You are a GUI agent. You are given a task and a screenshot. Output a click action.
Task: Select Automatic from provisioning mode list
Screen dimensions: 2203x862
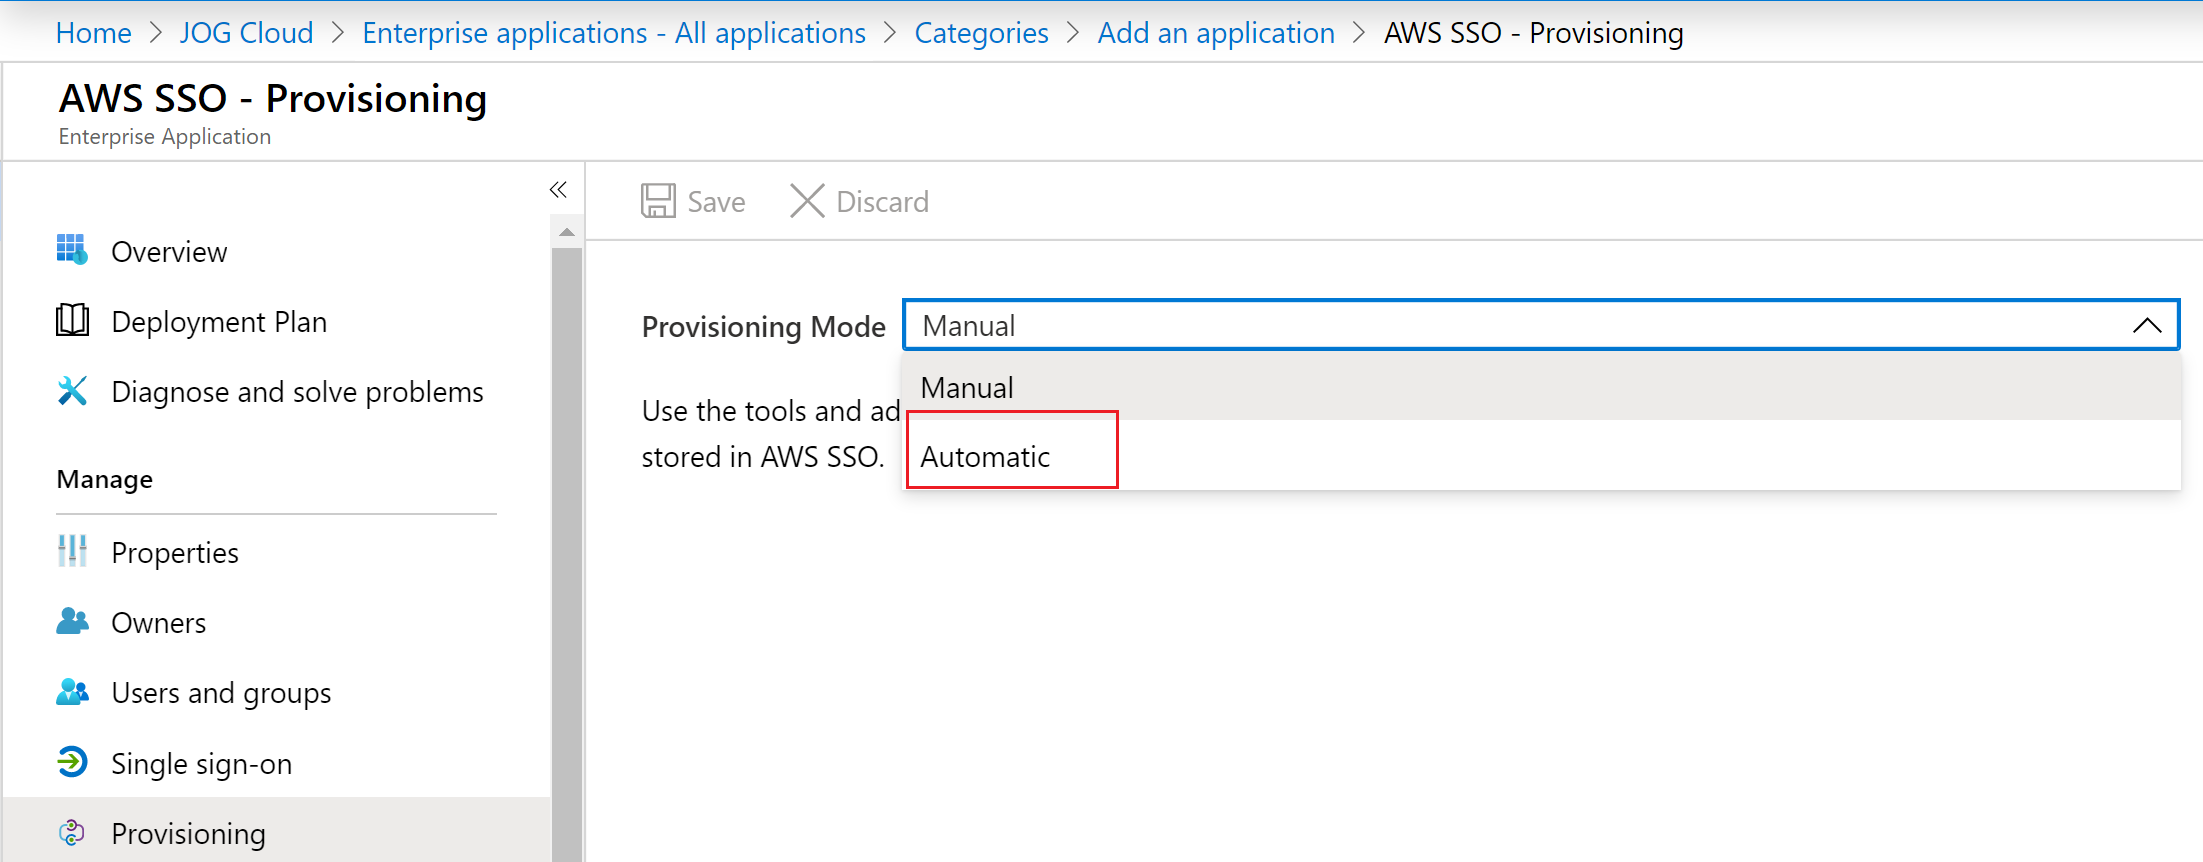pyautogui.click(x=985, y=457)
